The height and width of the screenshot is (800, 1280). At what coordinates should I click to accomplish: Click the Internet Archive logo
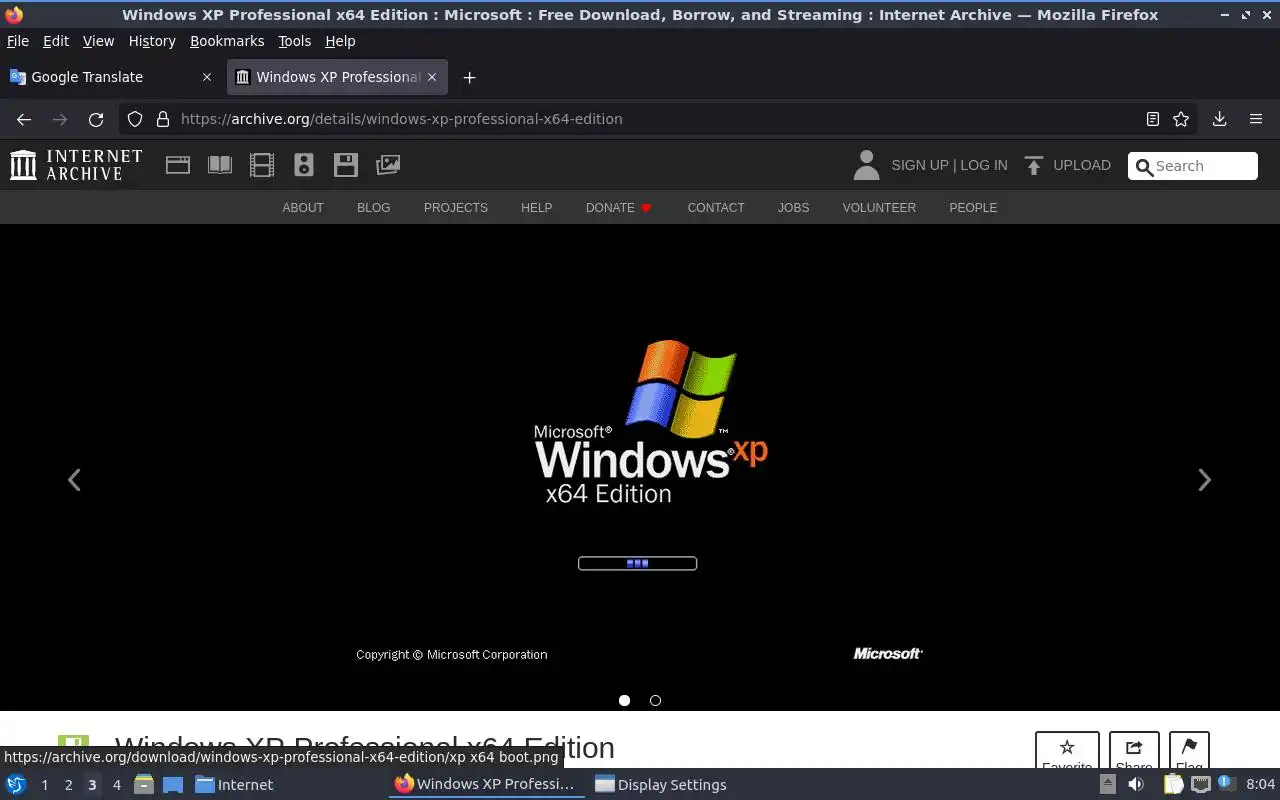click(x=76, y=165)
